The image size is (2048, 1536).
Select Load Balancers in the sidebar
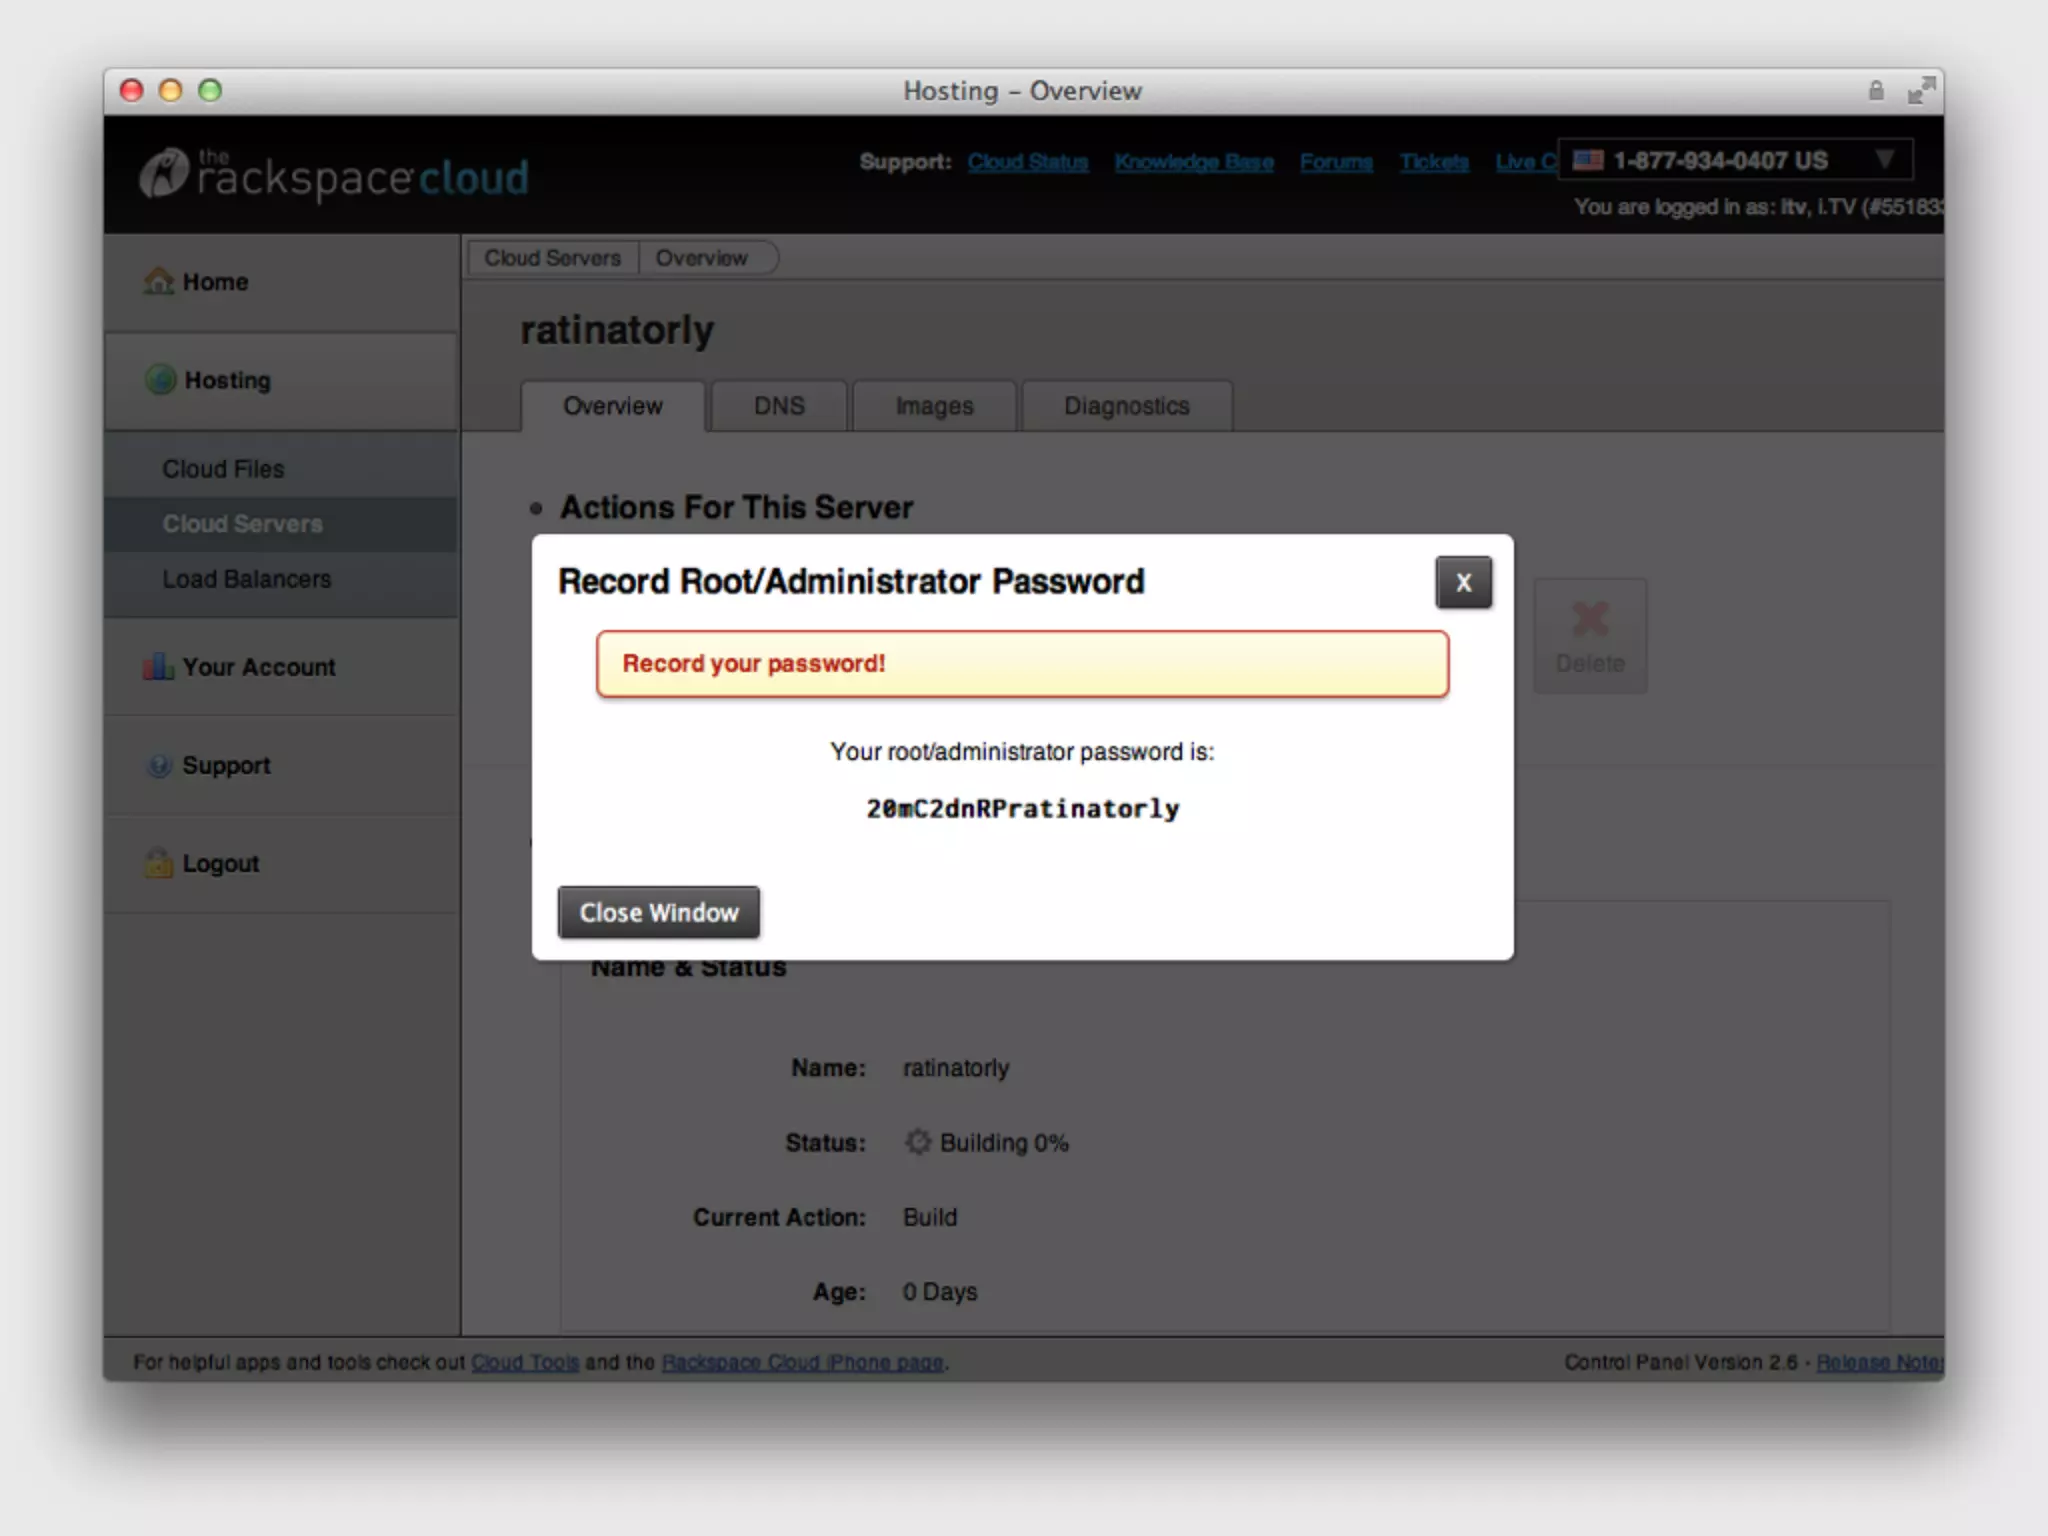[x=246, y=579]
